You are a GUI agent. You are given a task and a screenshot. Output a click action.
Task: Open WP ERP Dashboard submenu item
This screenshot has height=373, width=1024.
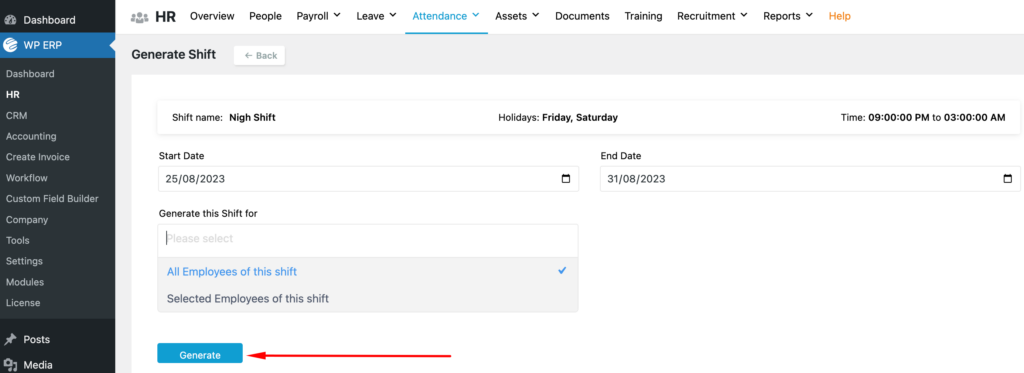coord(30,74)
